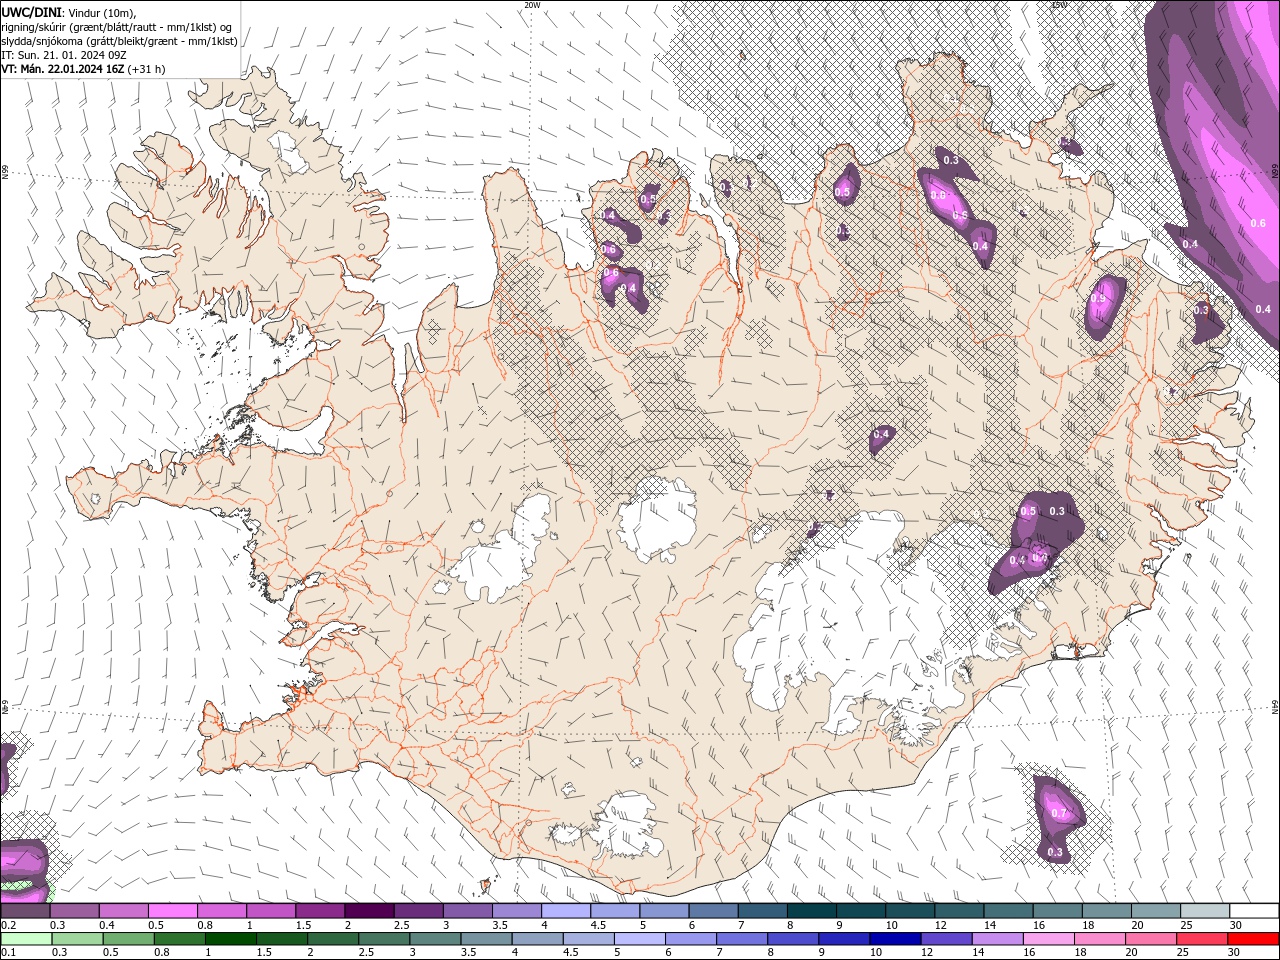1280x960 pixels.
Task: Select the 'rigning/skúrir' legend description line
Action: tap(117, 26)
